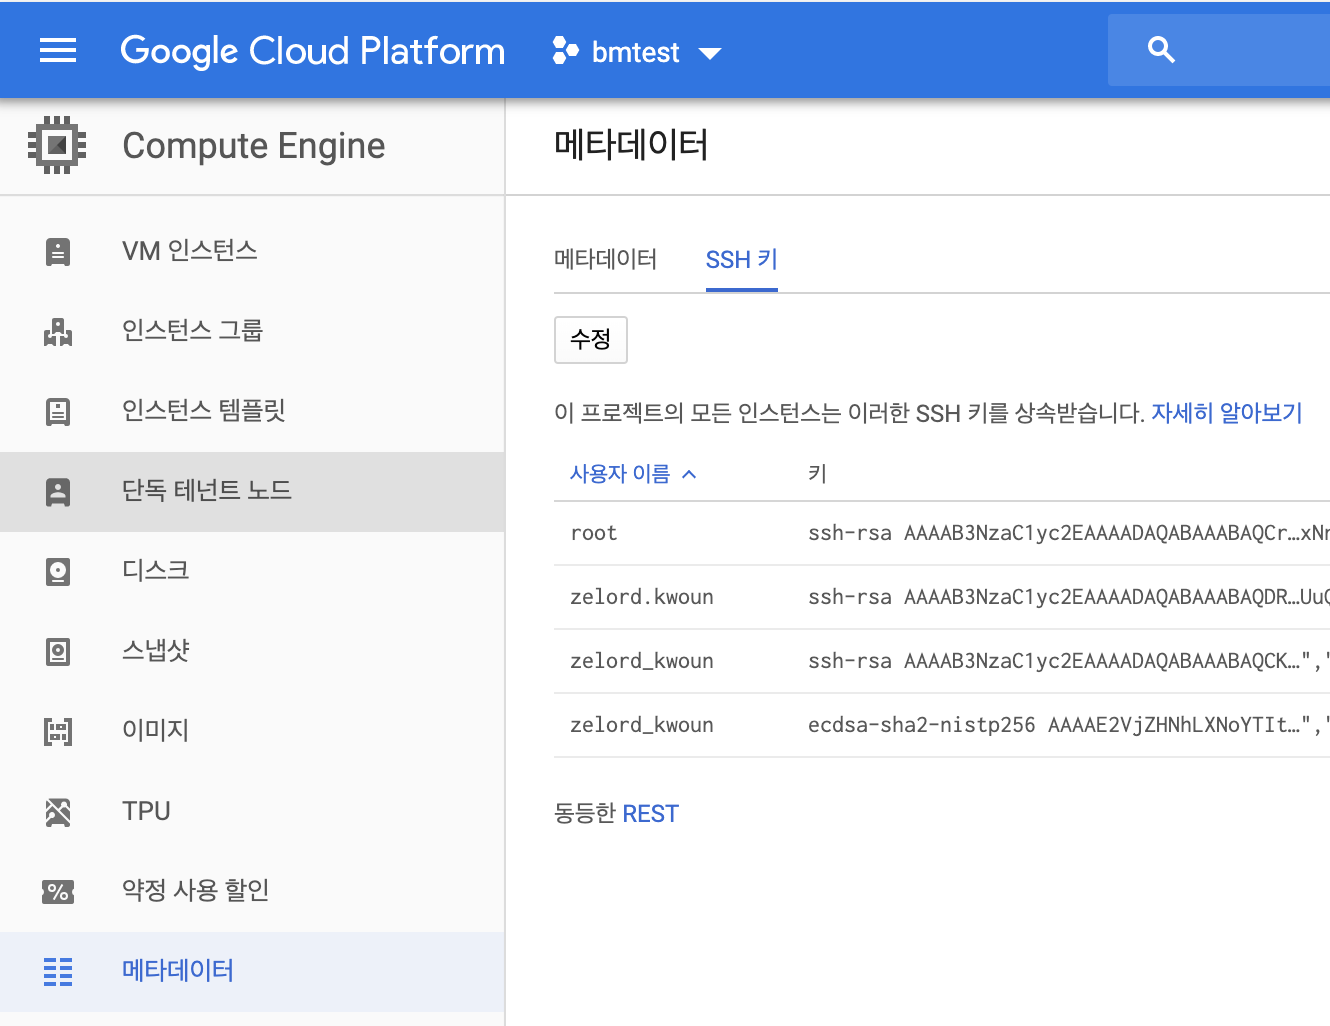Click the 수정 button
This screenshot has height=1026, width=1330.
pos(590,340)
